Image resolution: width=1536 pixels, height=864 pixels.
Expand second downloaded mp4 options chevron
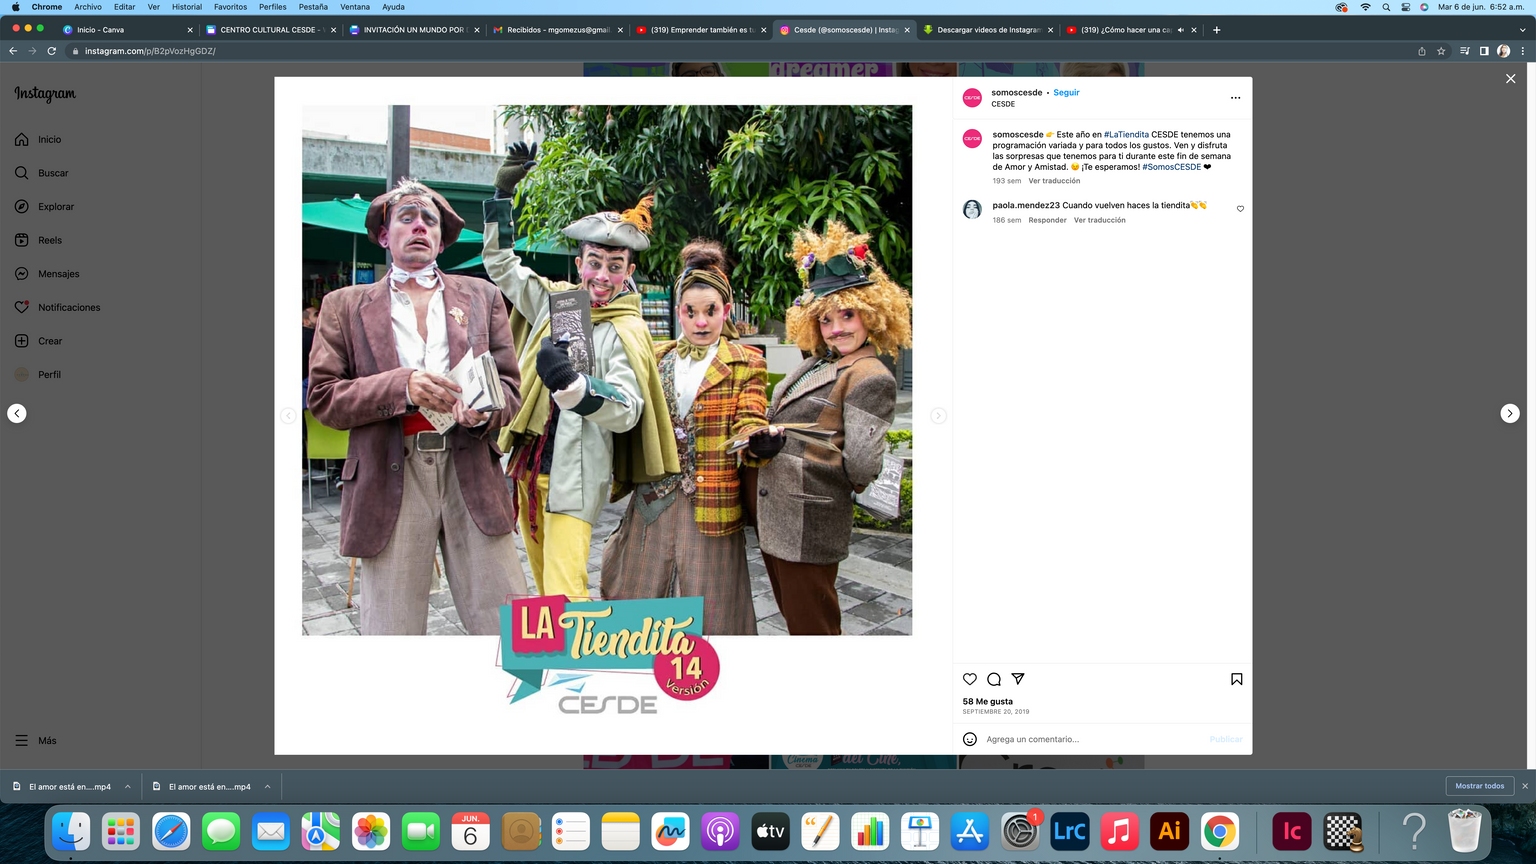click(268, 787)
